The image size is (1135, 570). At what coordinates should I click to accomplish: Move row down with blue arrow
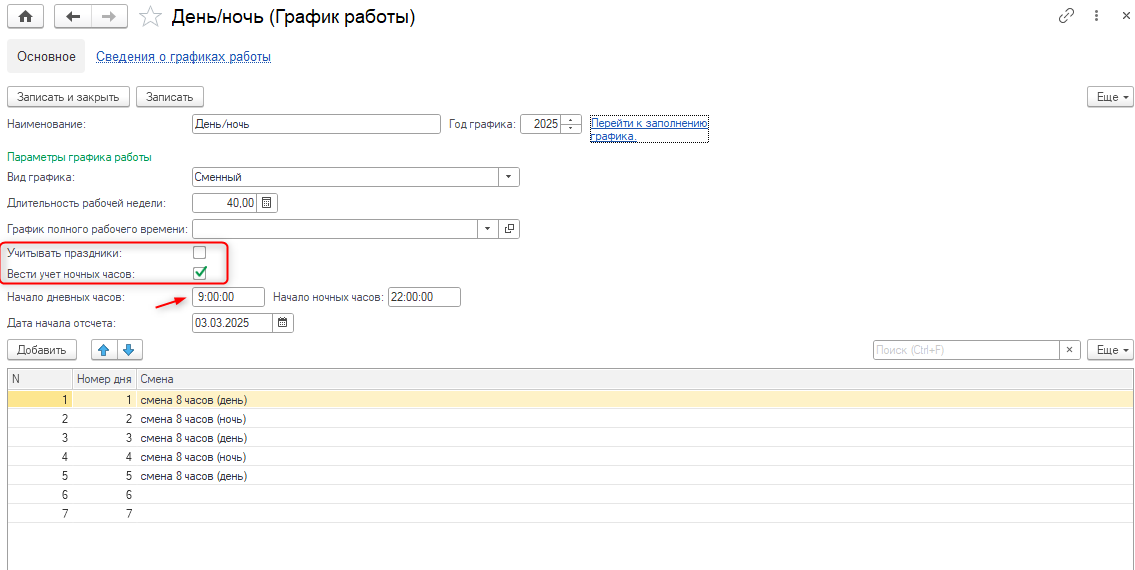[x=130, y=350]
